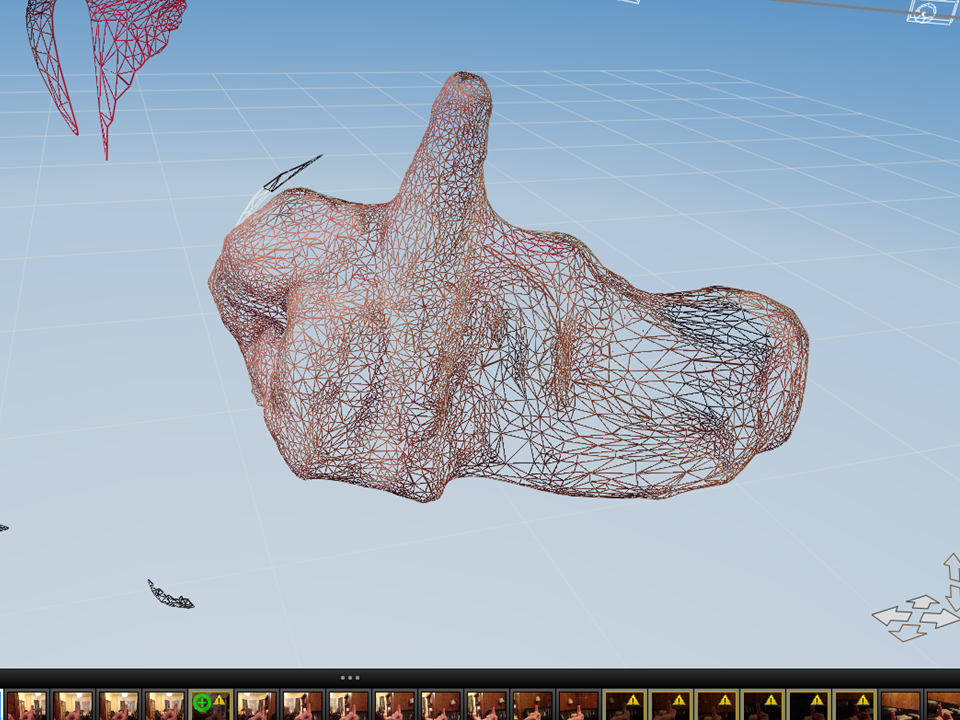Click the pan right navigation arrow
Image resolution: width=960 pixels, height=720 pixels.
[x=942, y=618]
